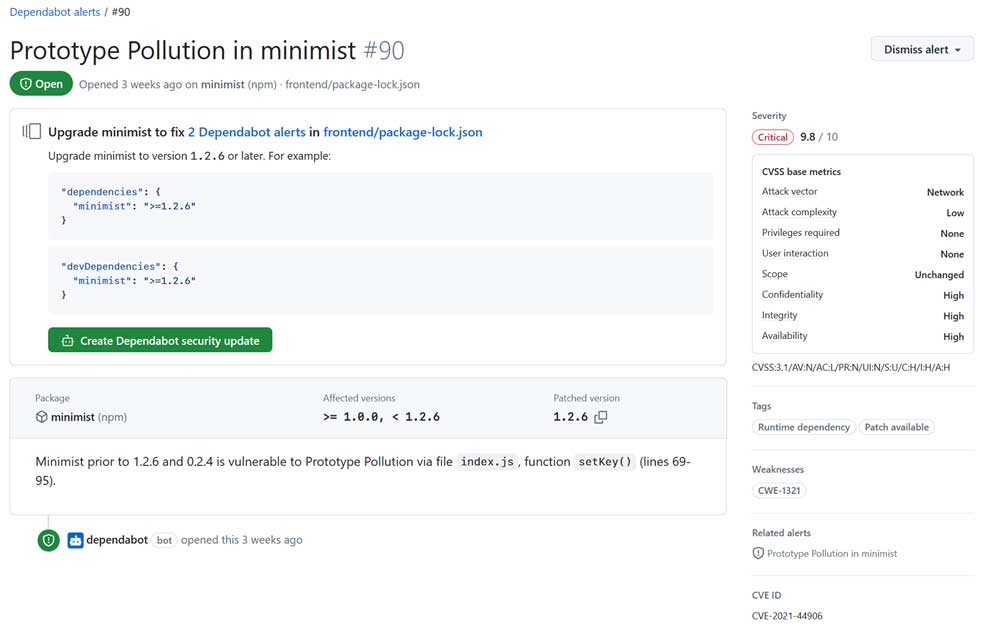999x633 pixels.
Task: Click the 'Related alerts' section heading
Action: click(781, 532)
